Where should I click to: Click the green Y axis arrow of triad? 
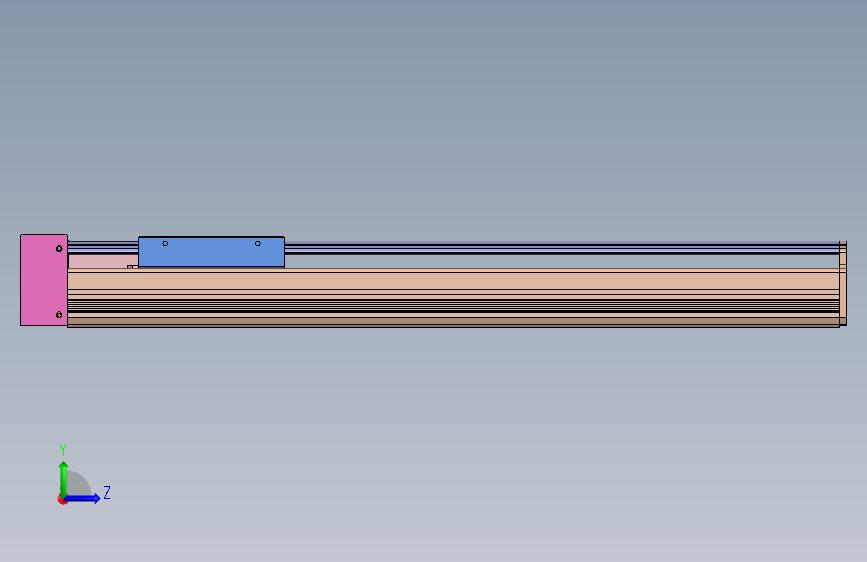(63, 478)
